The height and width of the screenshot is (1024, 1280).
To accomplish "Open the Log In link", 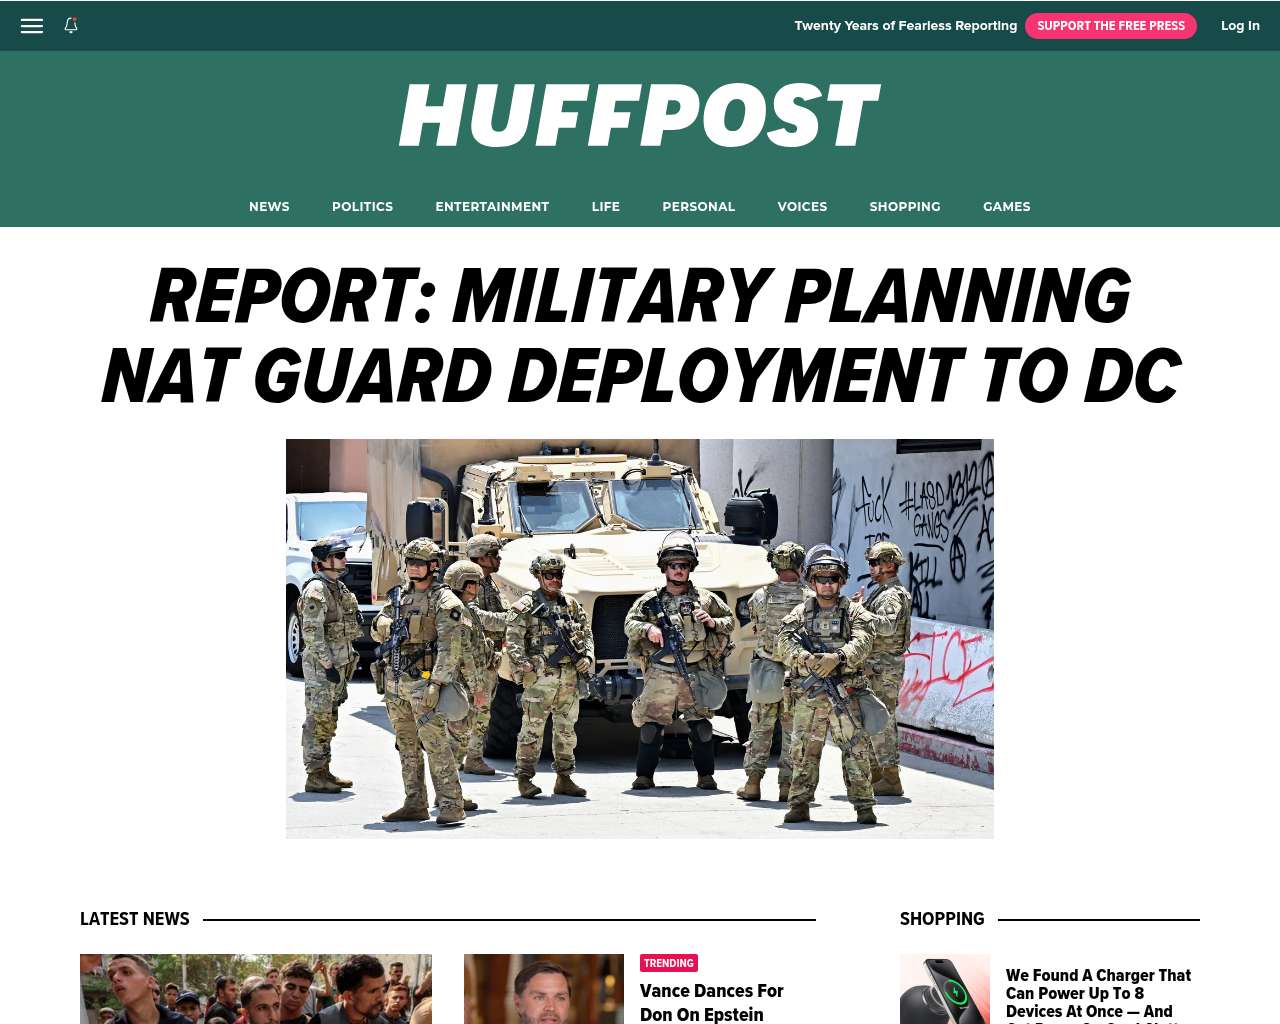I will tap(1240, 26).
